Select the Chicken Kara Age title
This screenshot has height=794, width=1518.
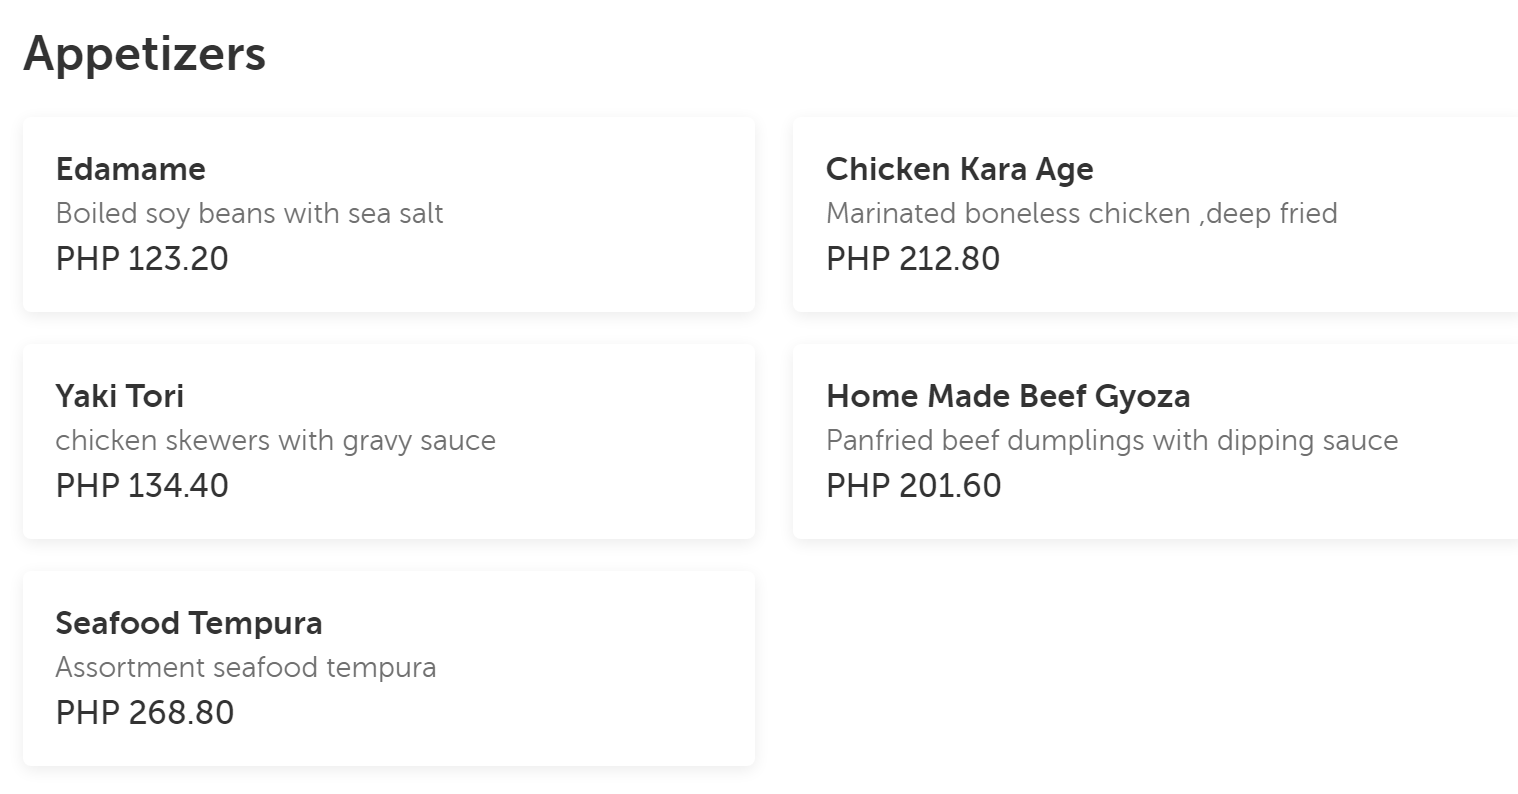(959, 169)
